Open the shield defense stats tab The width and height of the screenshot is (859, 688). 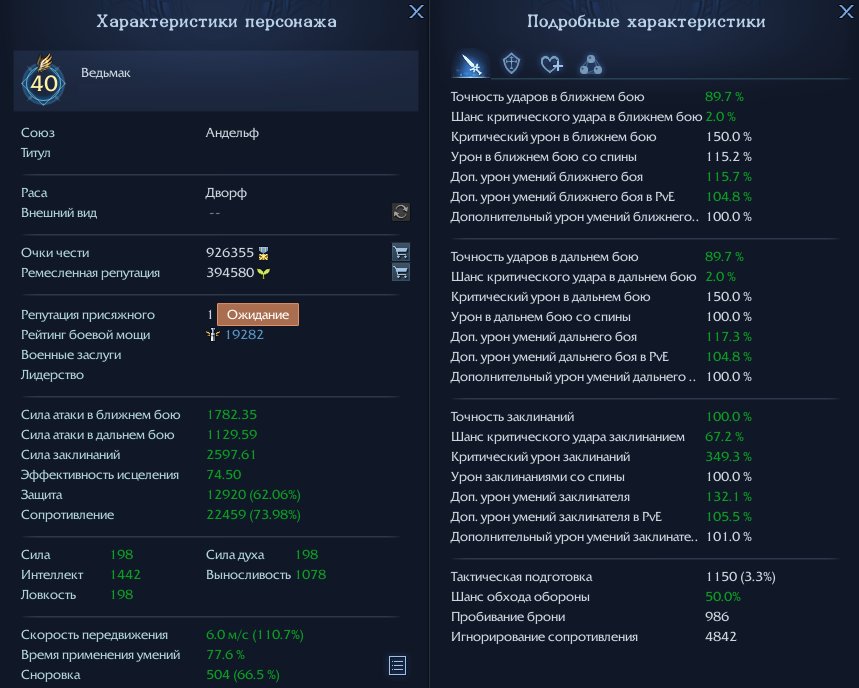[511, 64]
